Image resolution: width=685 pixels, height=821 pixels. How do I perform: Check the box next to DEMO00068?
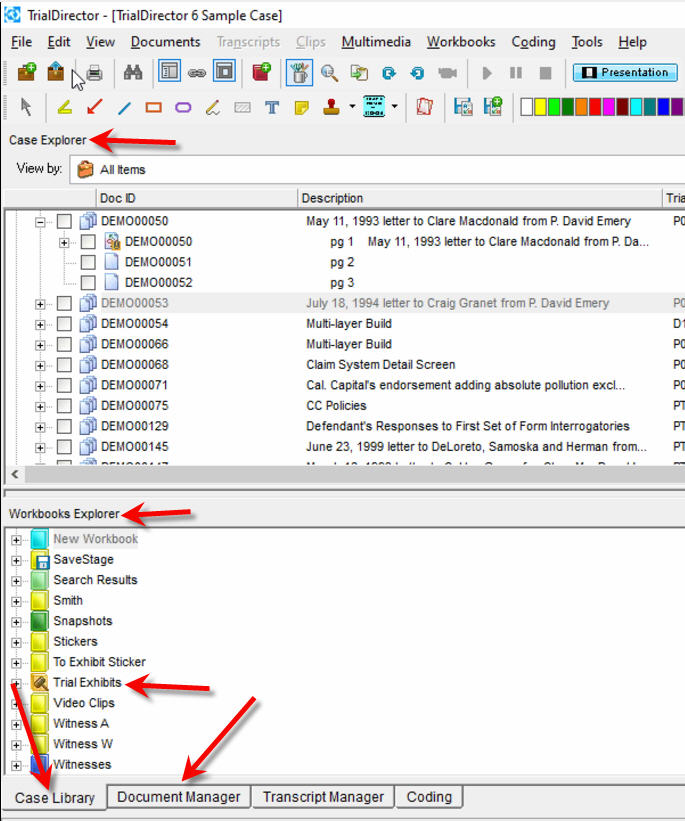64,364
